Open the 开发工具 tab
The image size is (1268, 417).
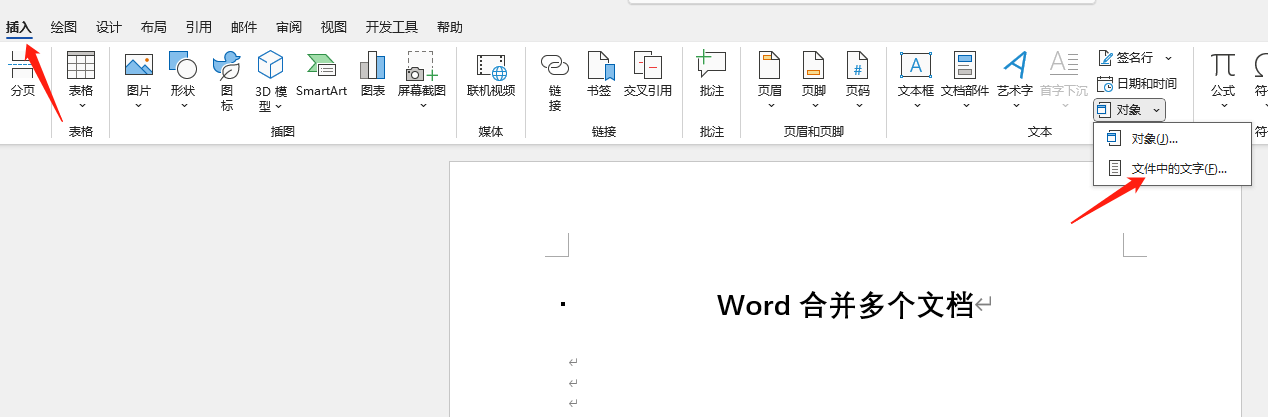point(391,28)
